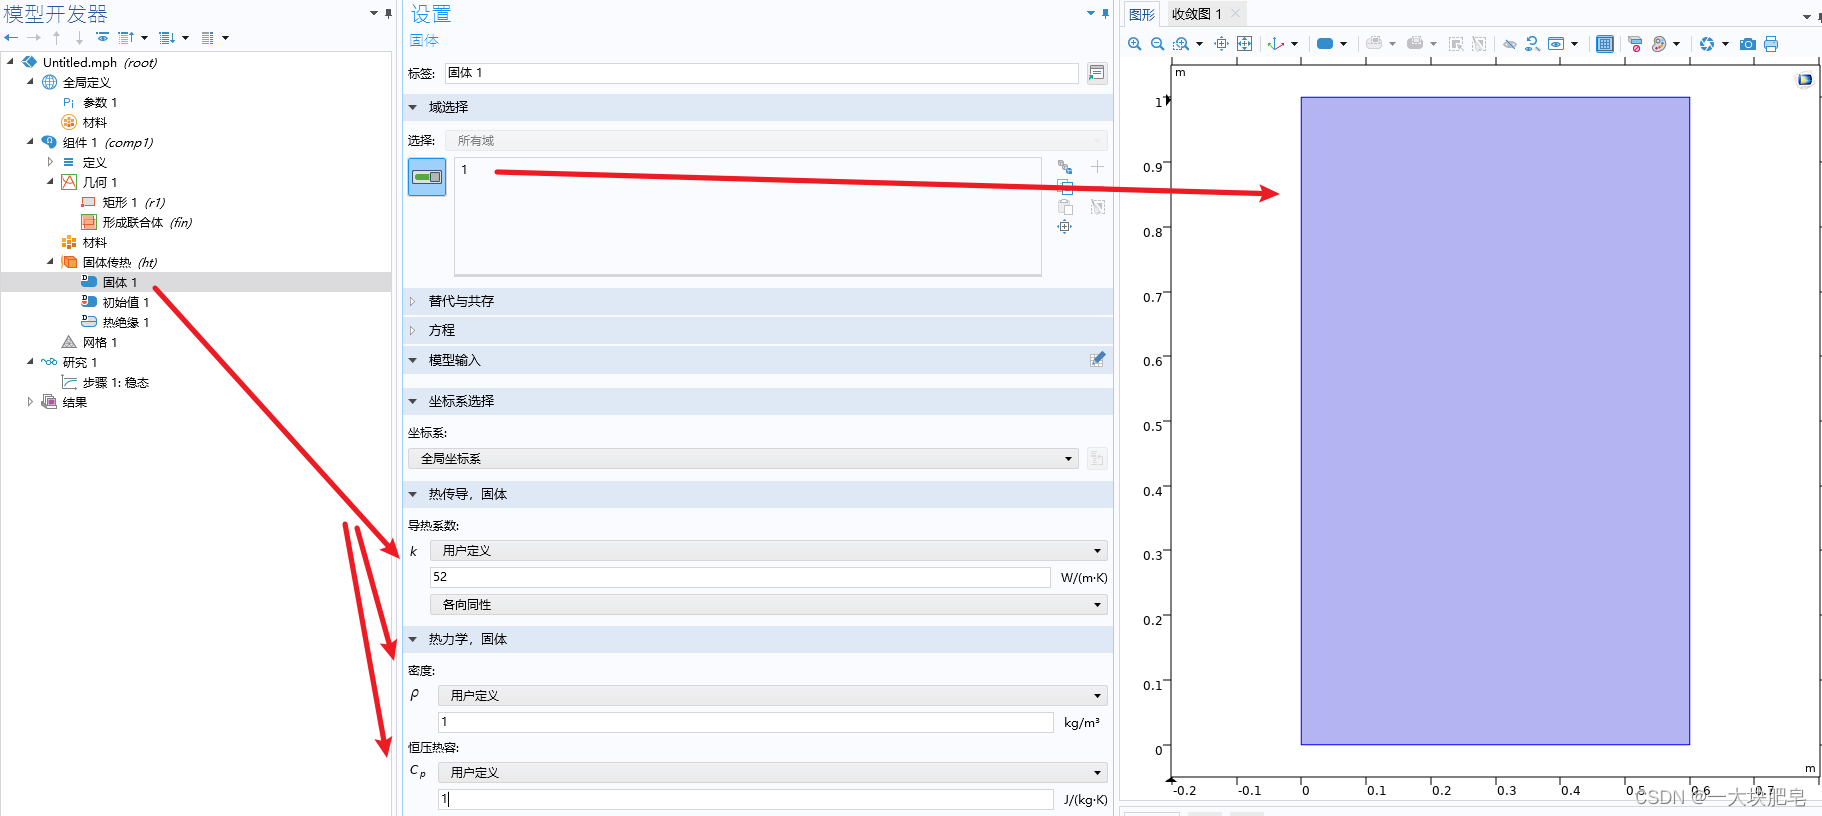Select Untitled.mph root node
1822x816 pixels.
99,63
